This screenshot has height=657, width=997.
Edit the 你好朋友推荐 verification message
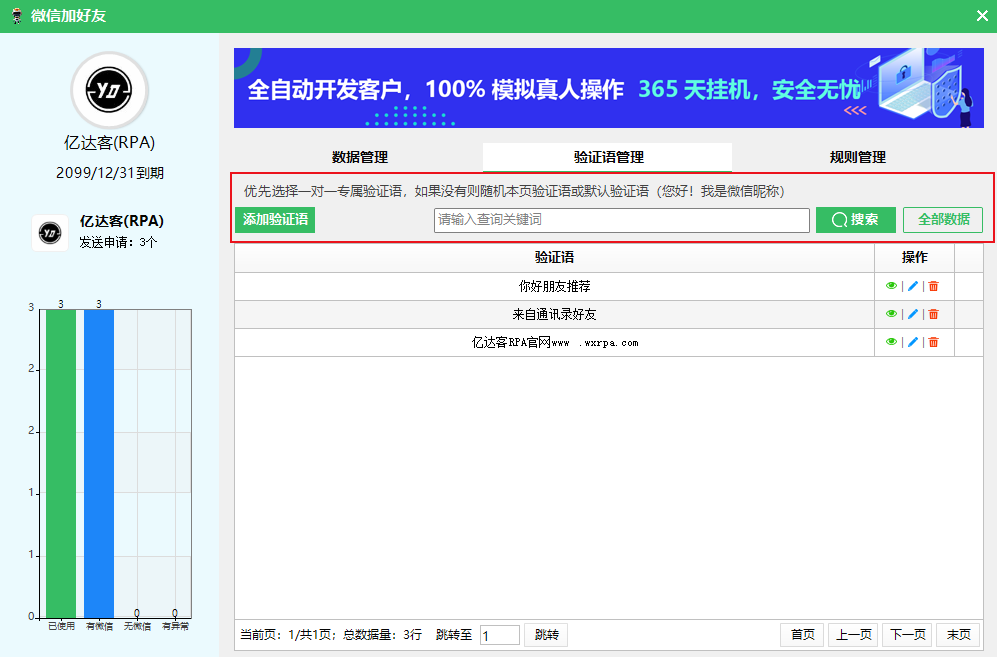pos(912,286)
